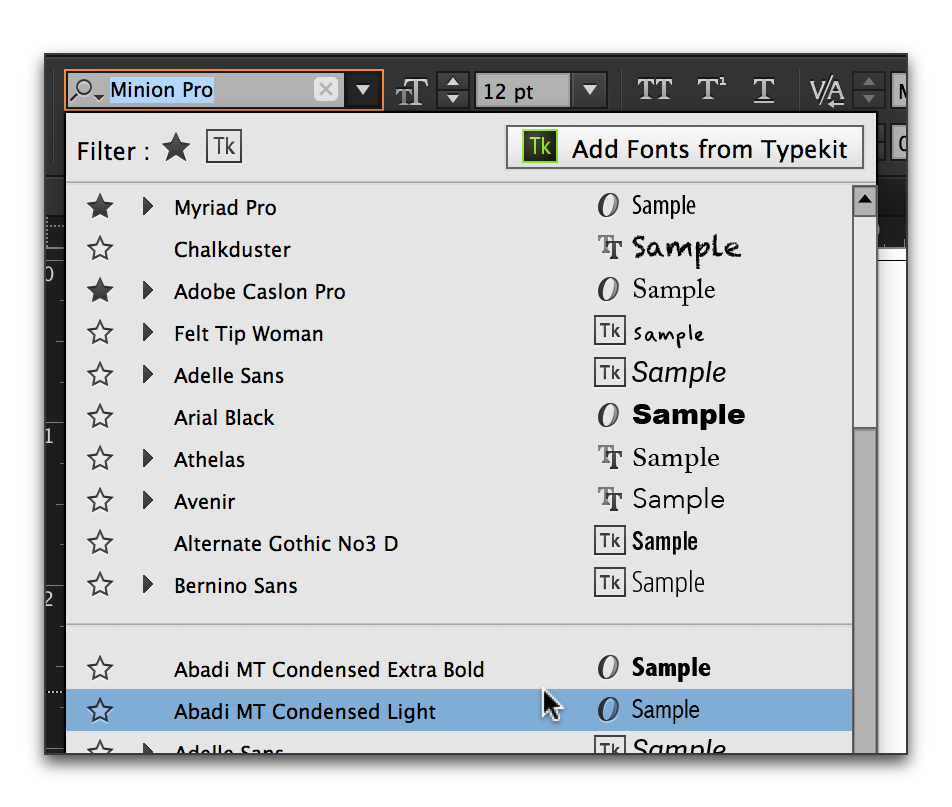Image resolution: width=952 pixels, height=807 pixels.
Task: Unfavorite Myriad Pro
Action: (99, 207)
